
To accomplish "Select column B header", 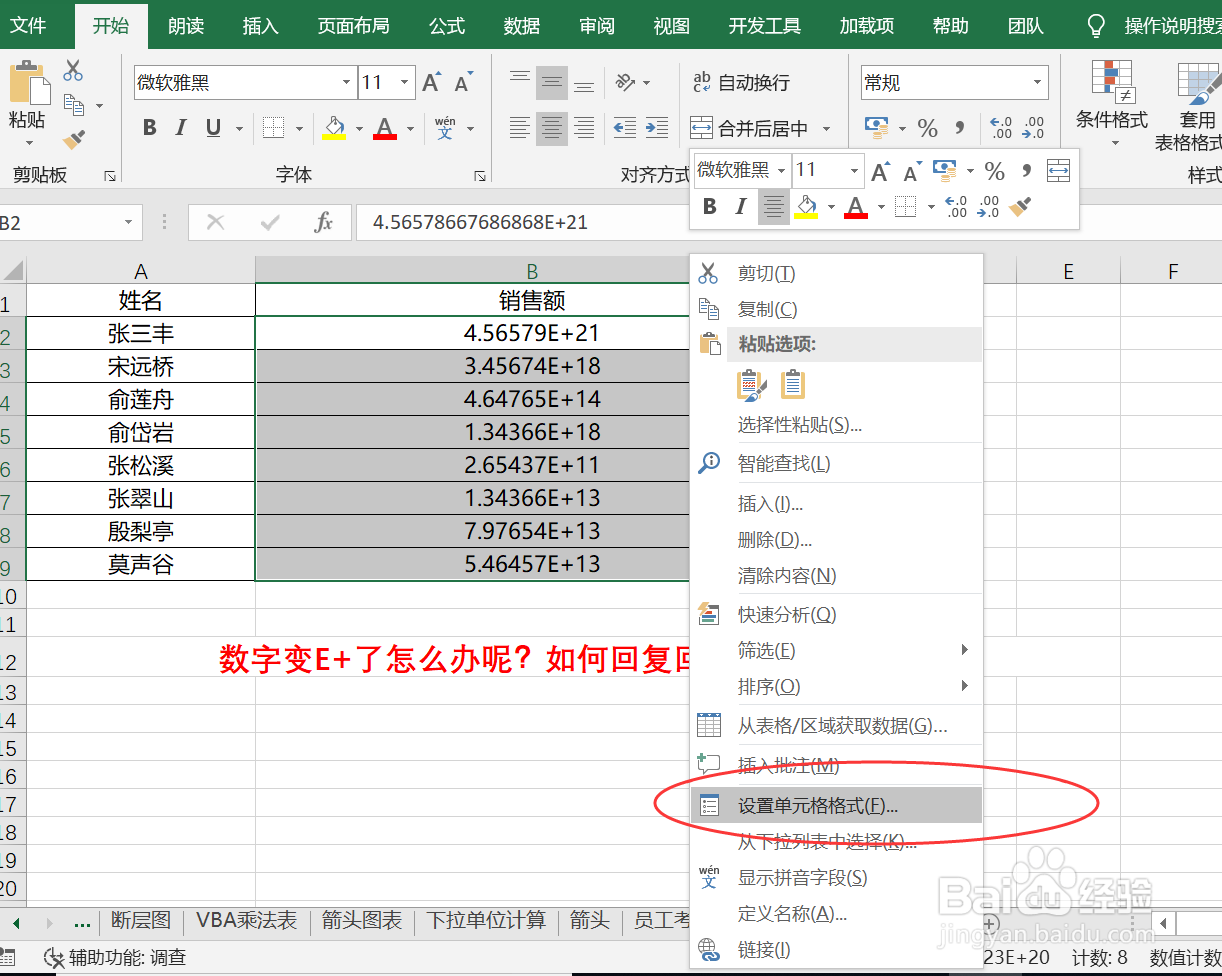I will click(532, 271).
